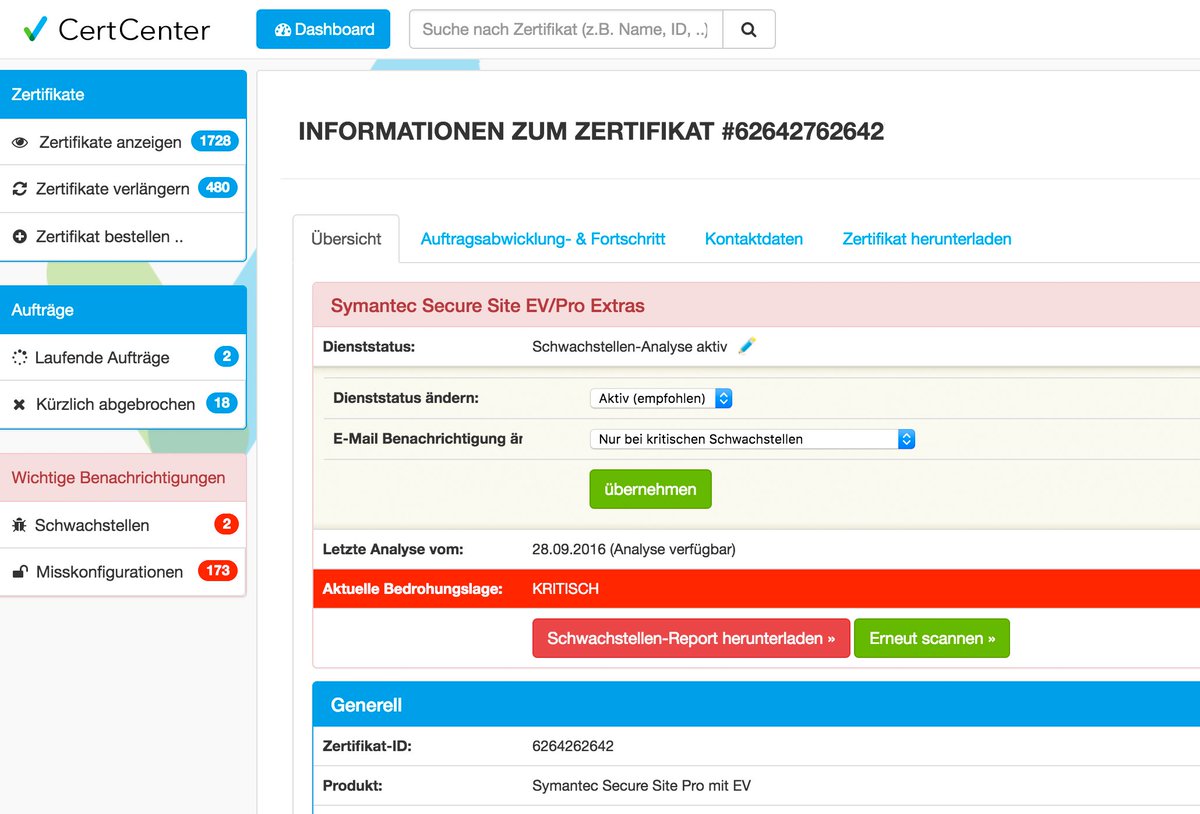Image resolution: width=1200 pixels, height=814 pixels.
Task: Click the Produkt label
Action: click(353, 786)
